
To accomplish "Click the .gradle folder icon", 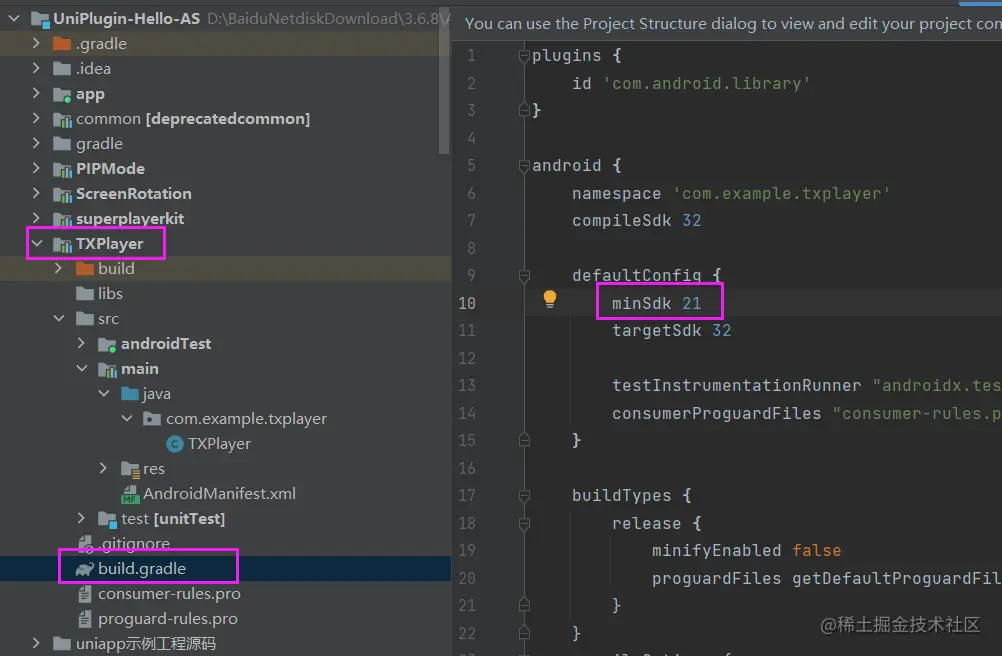I will 62,43.
